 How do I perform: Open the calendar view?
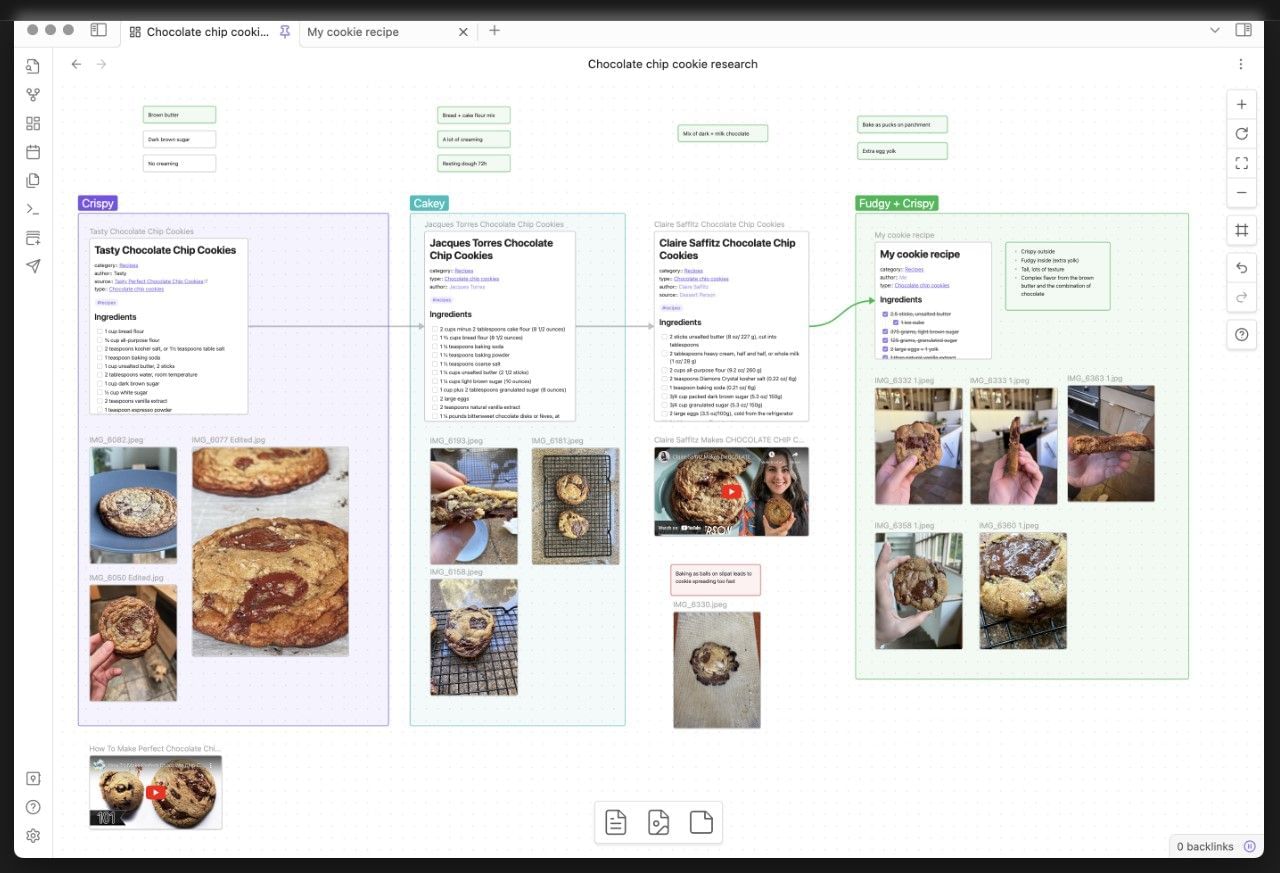(33, 151)
